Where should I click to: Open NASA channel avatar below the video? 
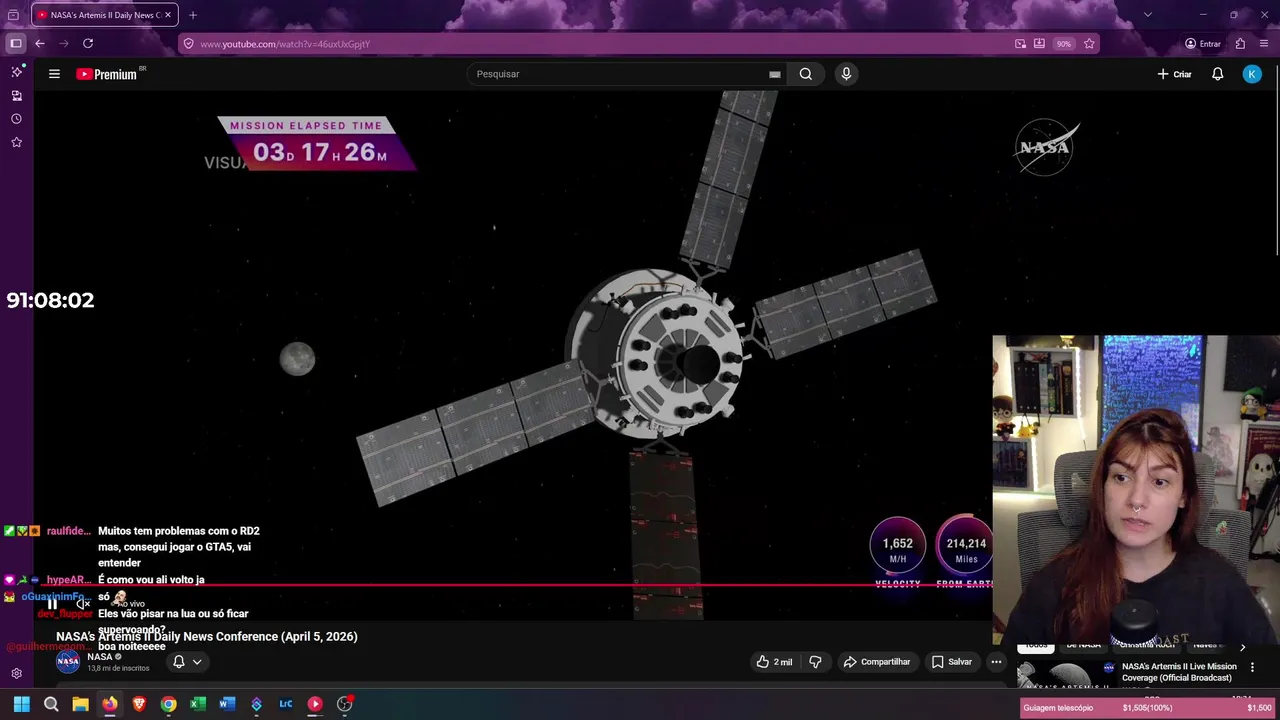click(x=68, y=662)
